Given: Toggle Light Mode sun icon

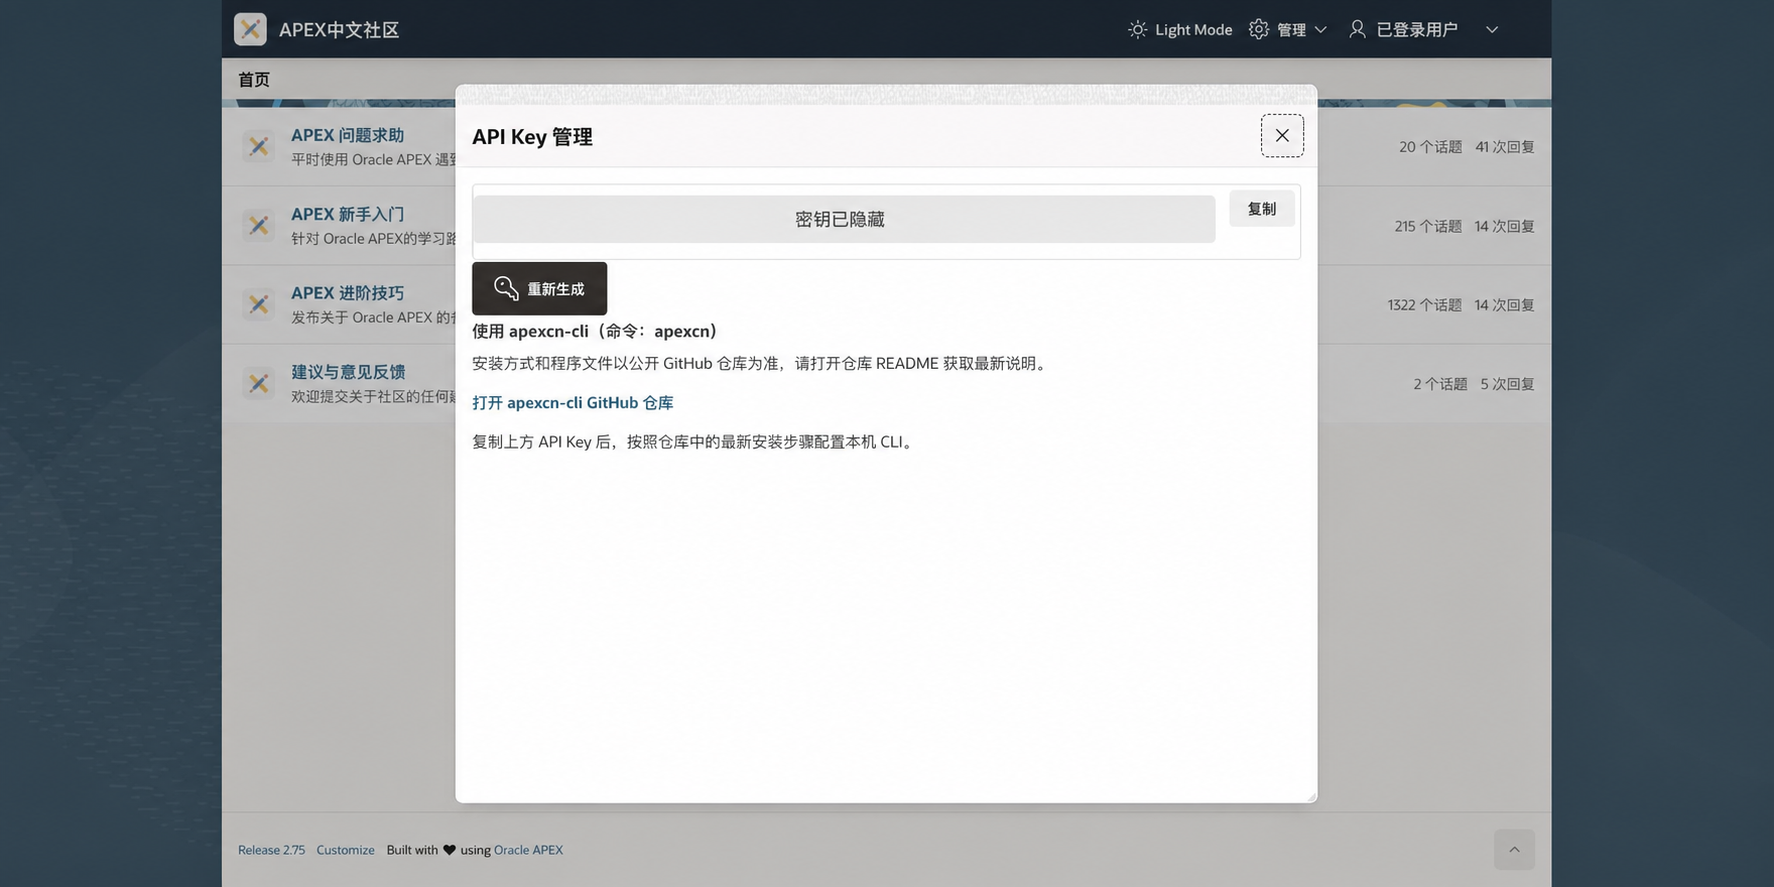Looking at the screenshot, I should [1137, 30].
